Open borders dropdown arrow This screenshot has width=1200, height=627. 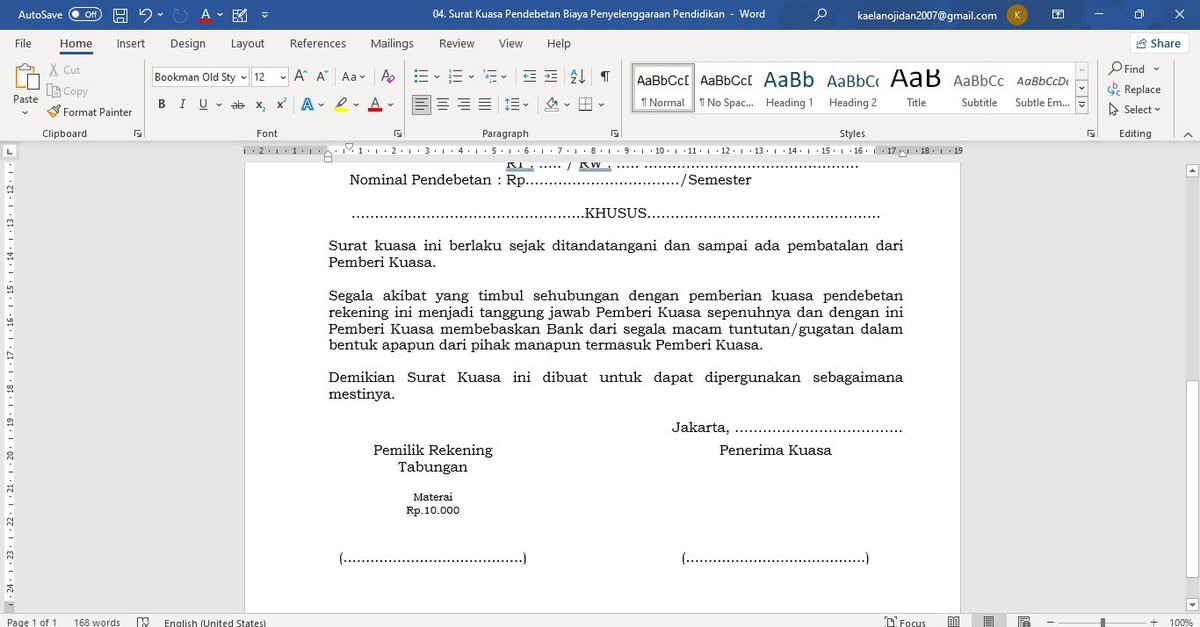[x=601, y=104]
